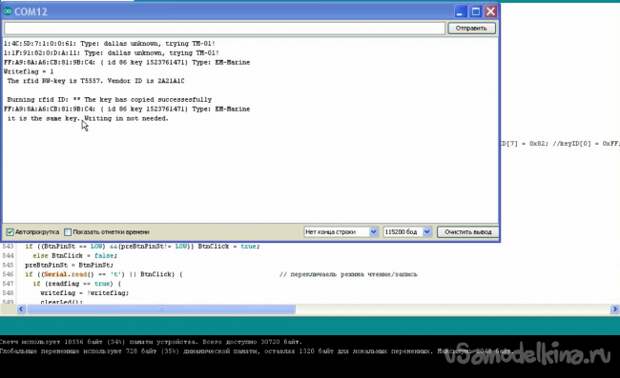This screenshot has height=378, width=620.
Task: Maximize the COM12 serial monitor window
Action: click(475, 12)
